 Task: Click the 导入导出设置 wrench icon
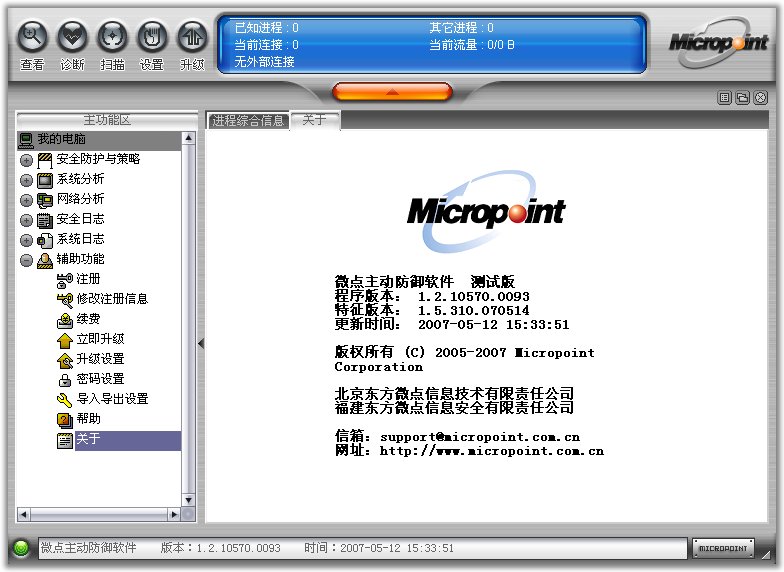pos(65,400)
